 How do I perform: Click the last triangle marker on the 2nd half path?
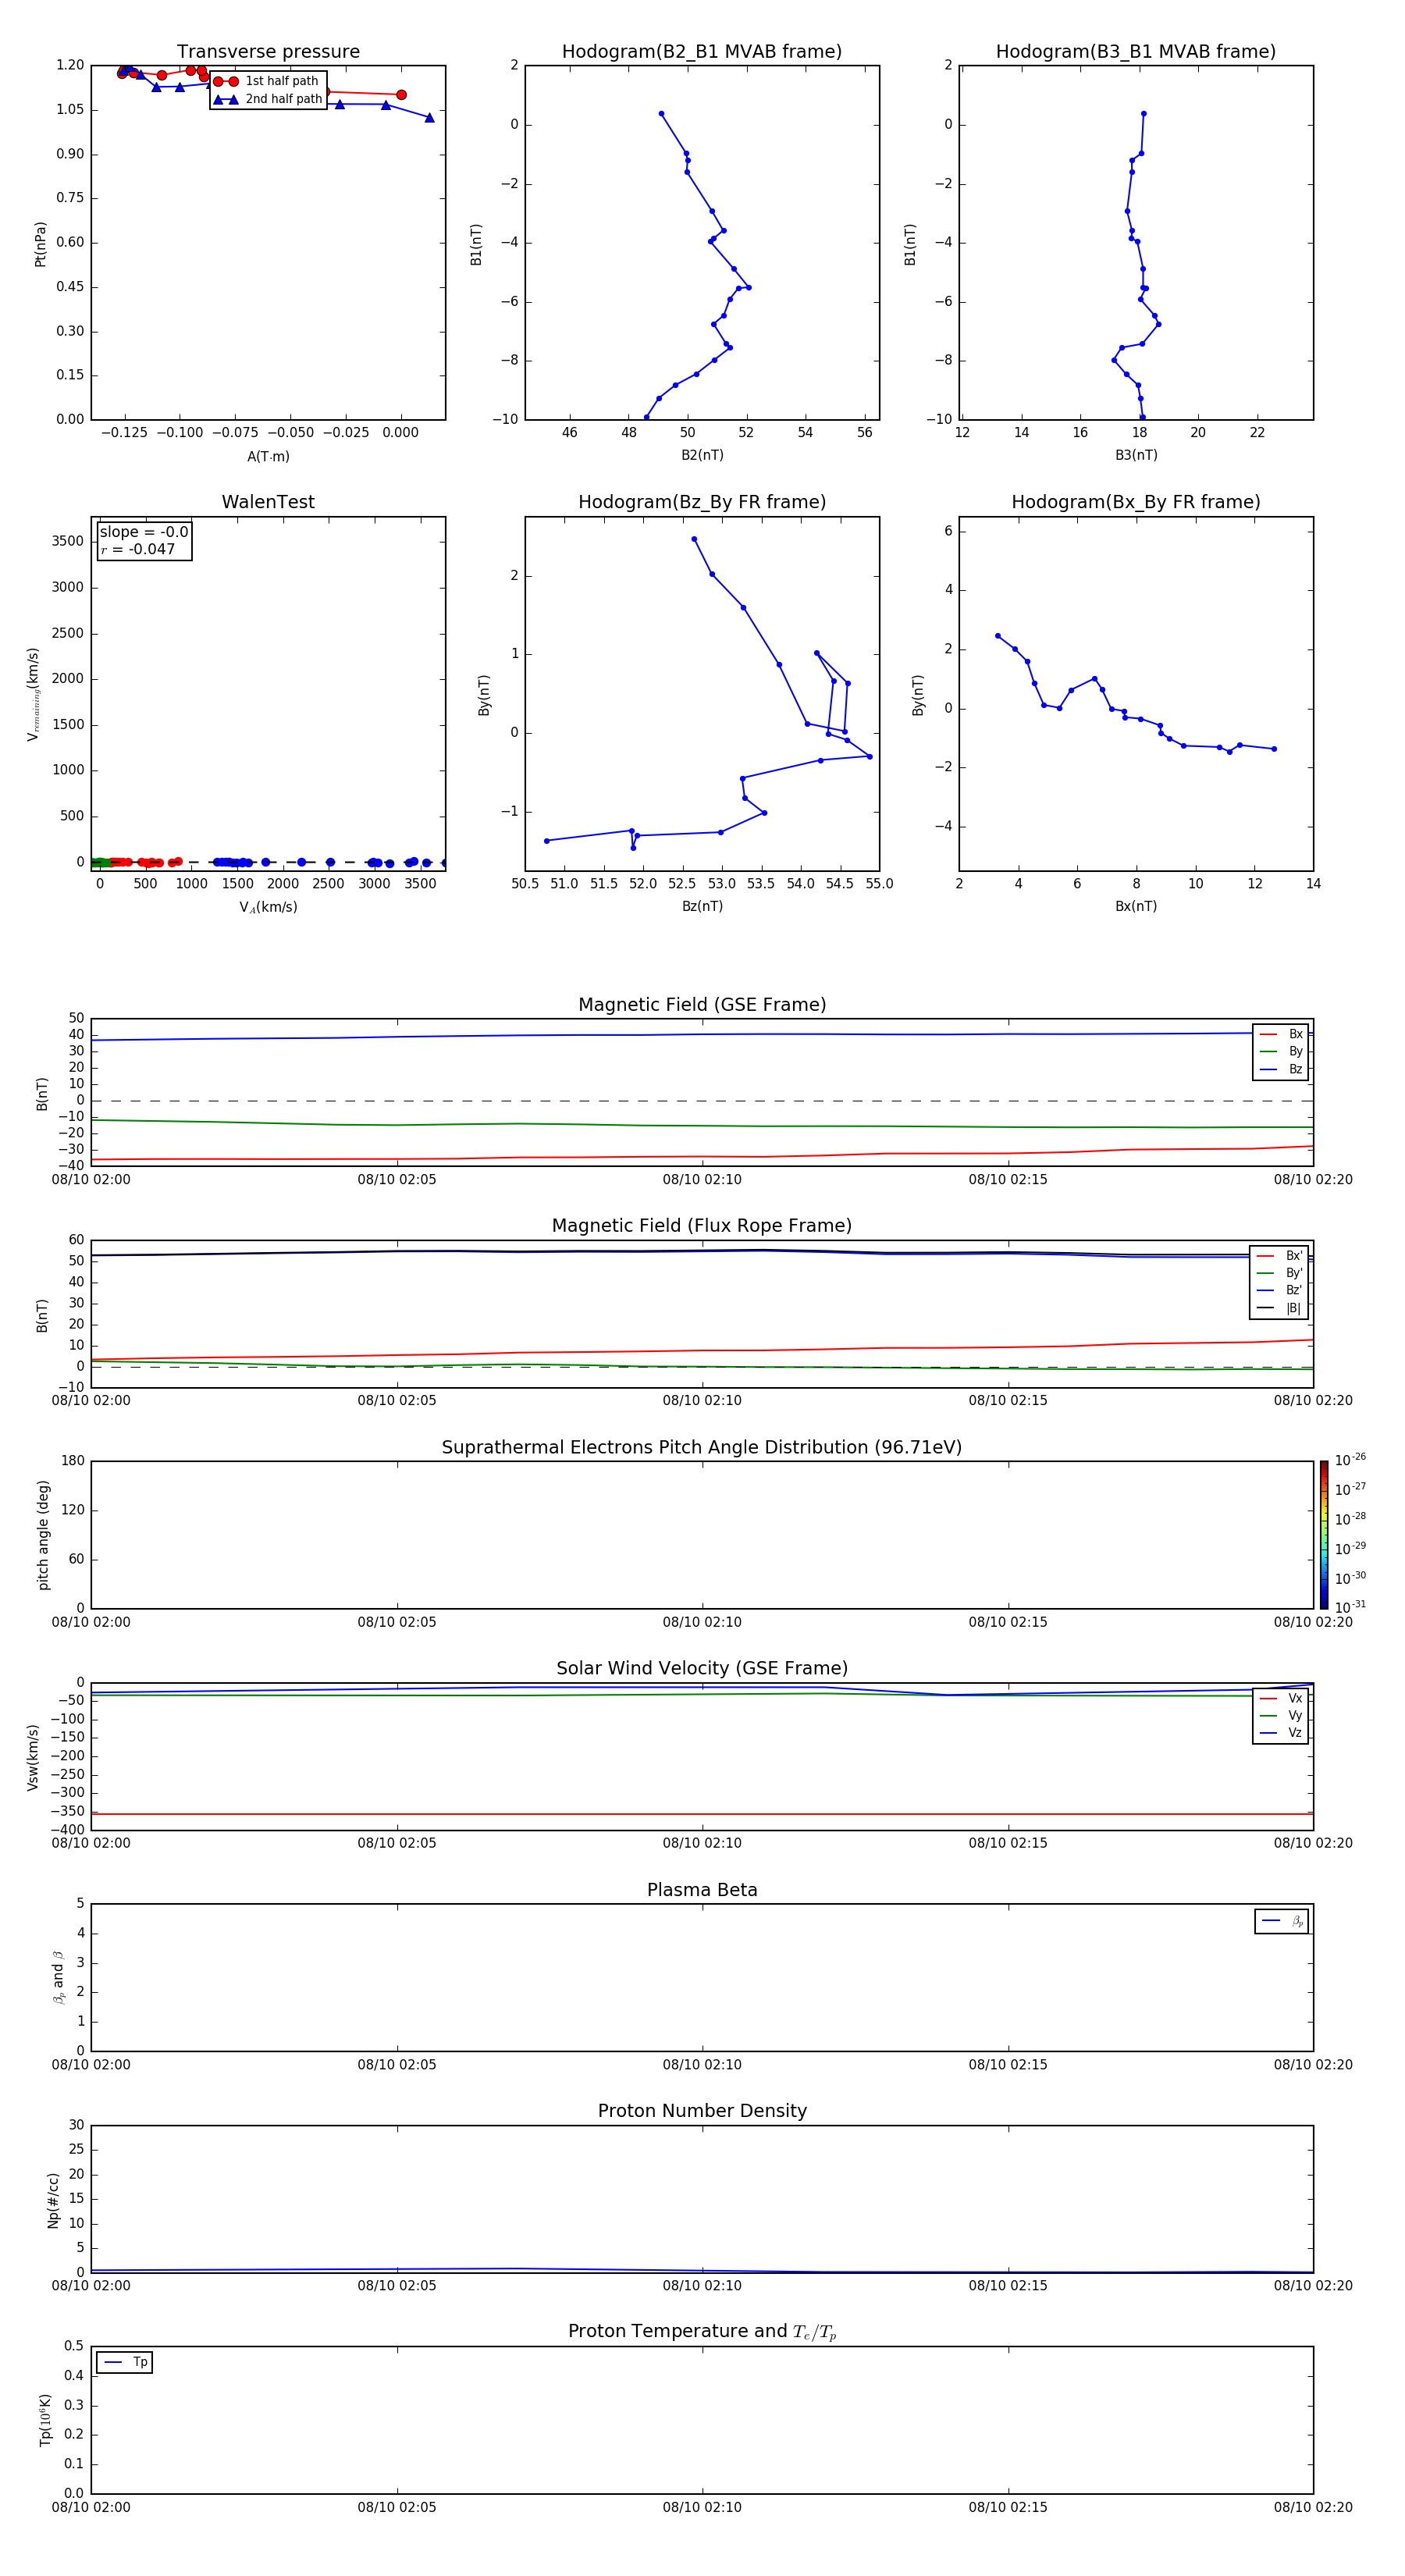pyautogui.click(x=430, y=118)
